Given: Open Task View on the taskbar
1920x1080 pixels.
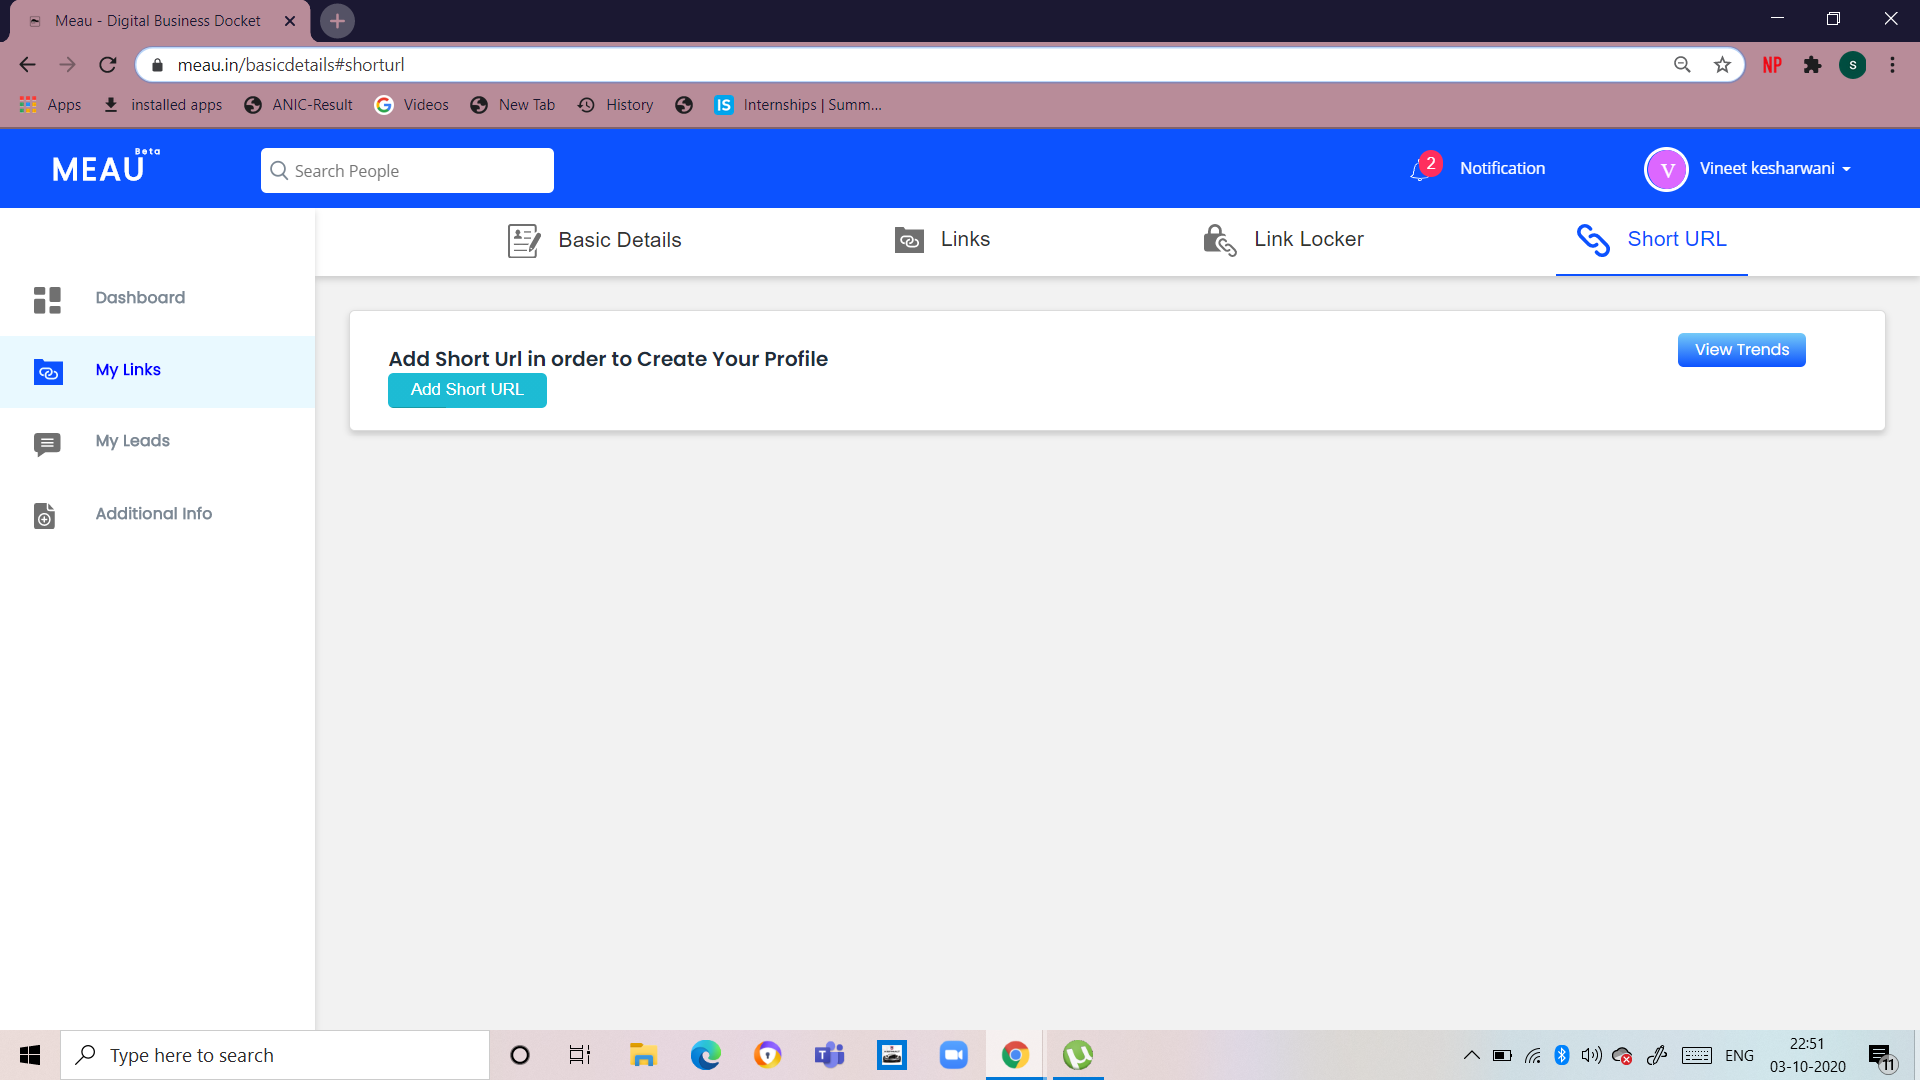Looking at the screenshot, I should point(580,1055).
